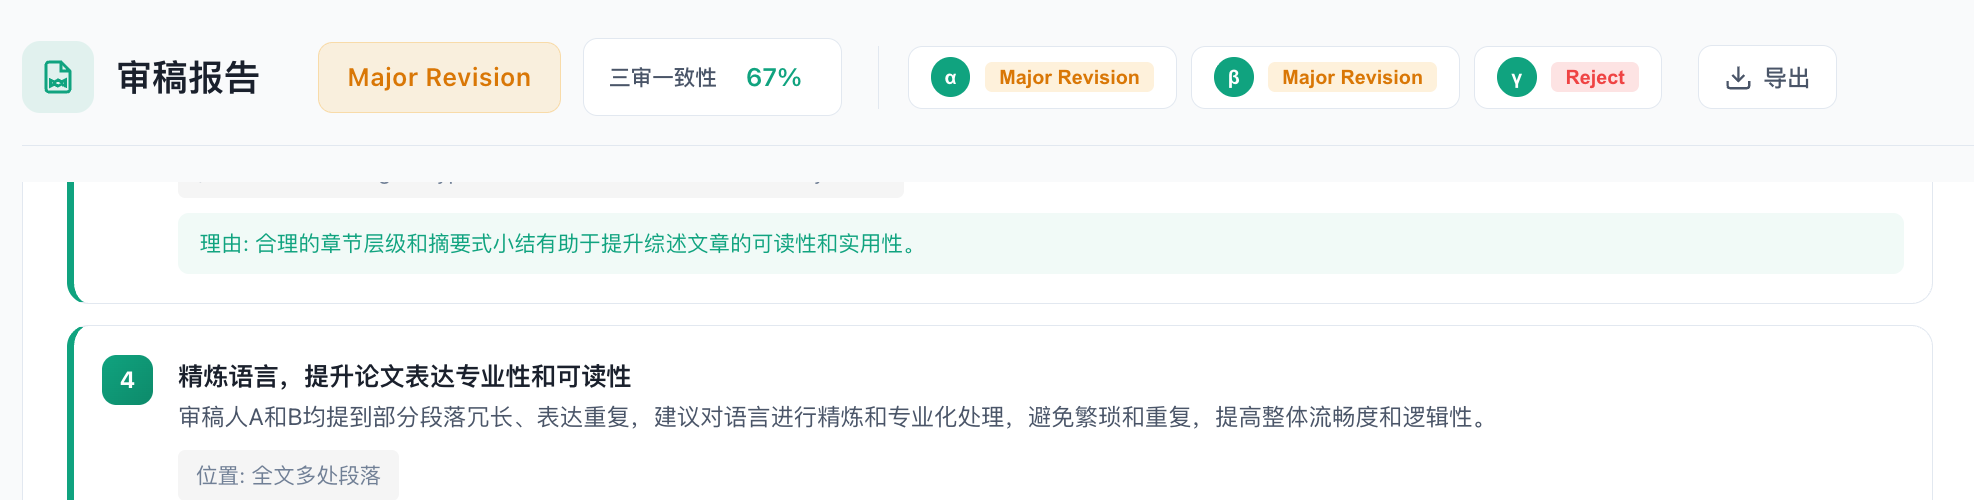Click the partially hidden gray tag above 理由
Screen dimensions: 1974x500
[x=540, y=188]
